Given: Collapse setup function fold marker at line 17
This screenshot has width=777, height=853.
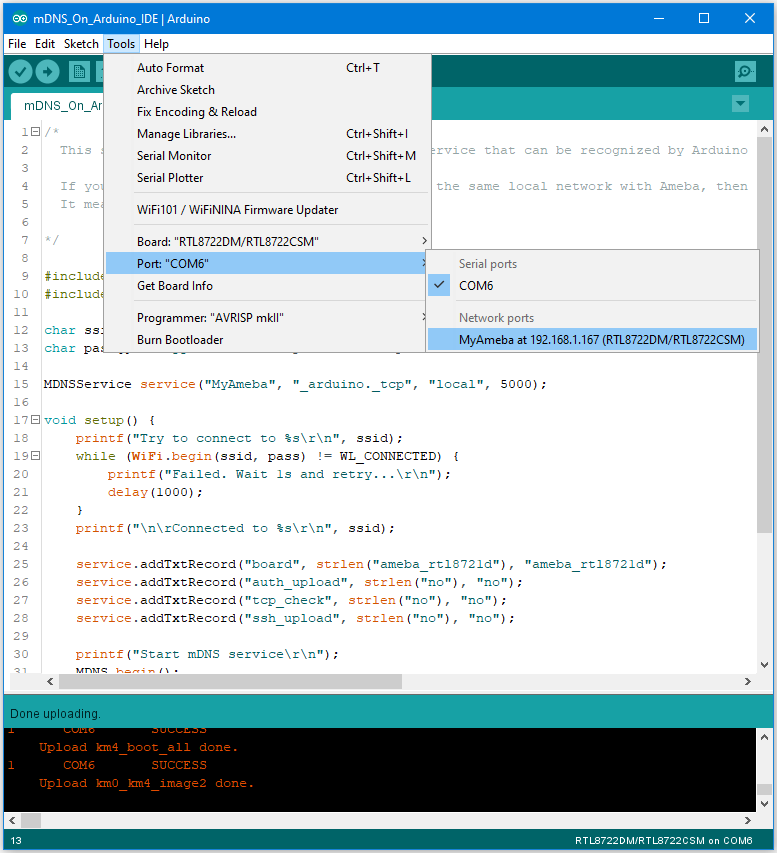Looking at the screenshot, I should click(36, 419).
